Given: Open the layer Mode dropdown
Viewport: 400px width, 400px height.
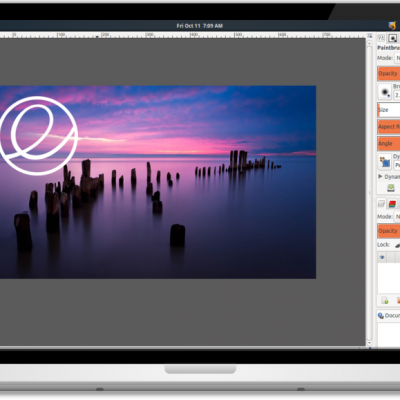Looking at the screenshot, I should pyautogui.click(x=397, y=217).
